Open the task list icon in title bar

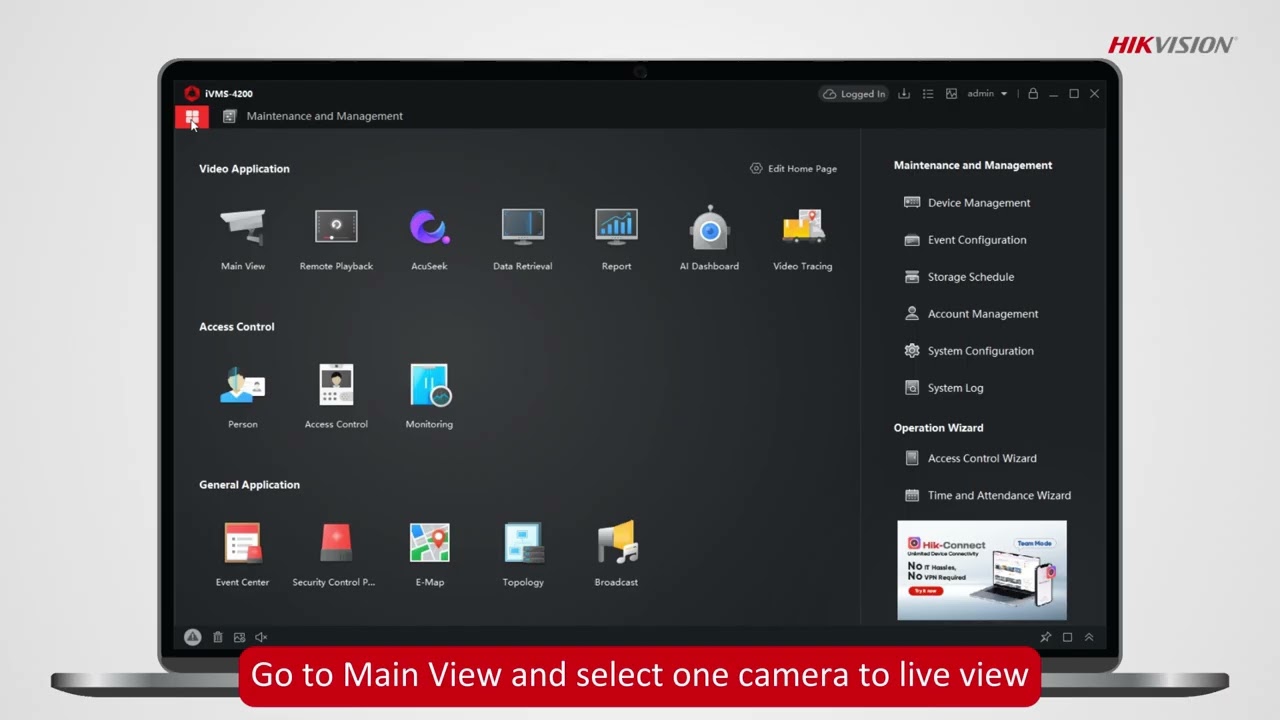click(x=928, y=94)
